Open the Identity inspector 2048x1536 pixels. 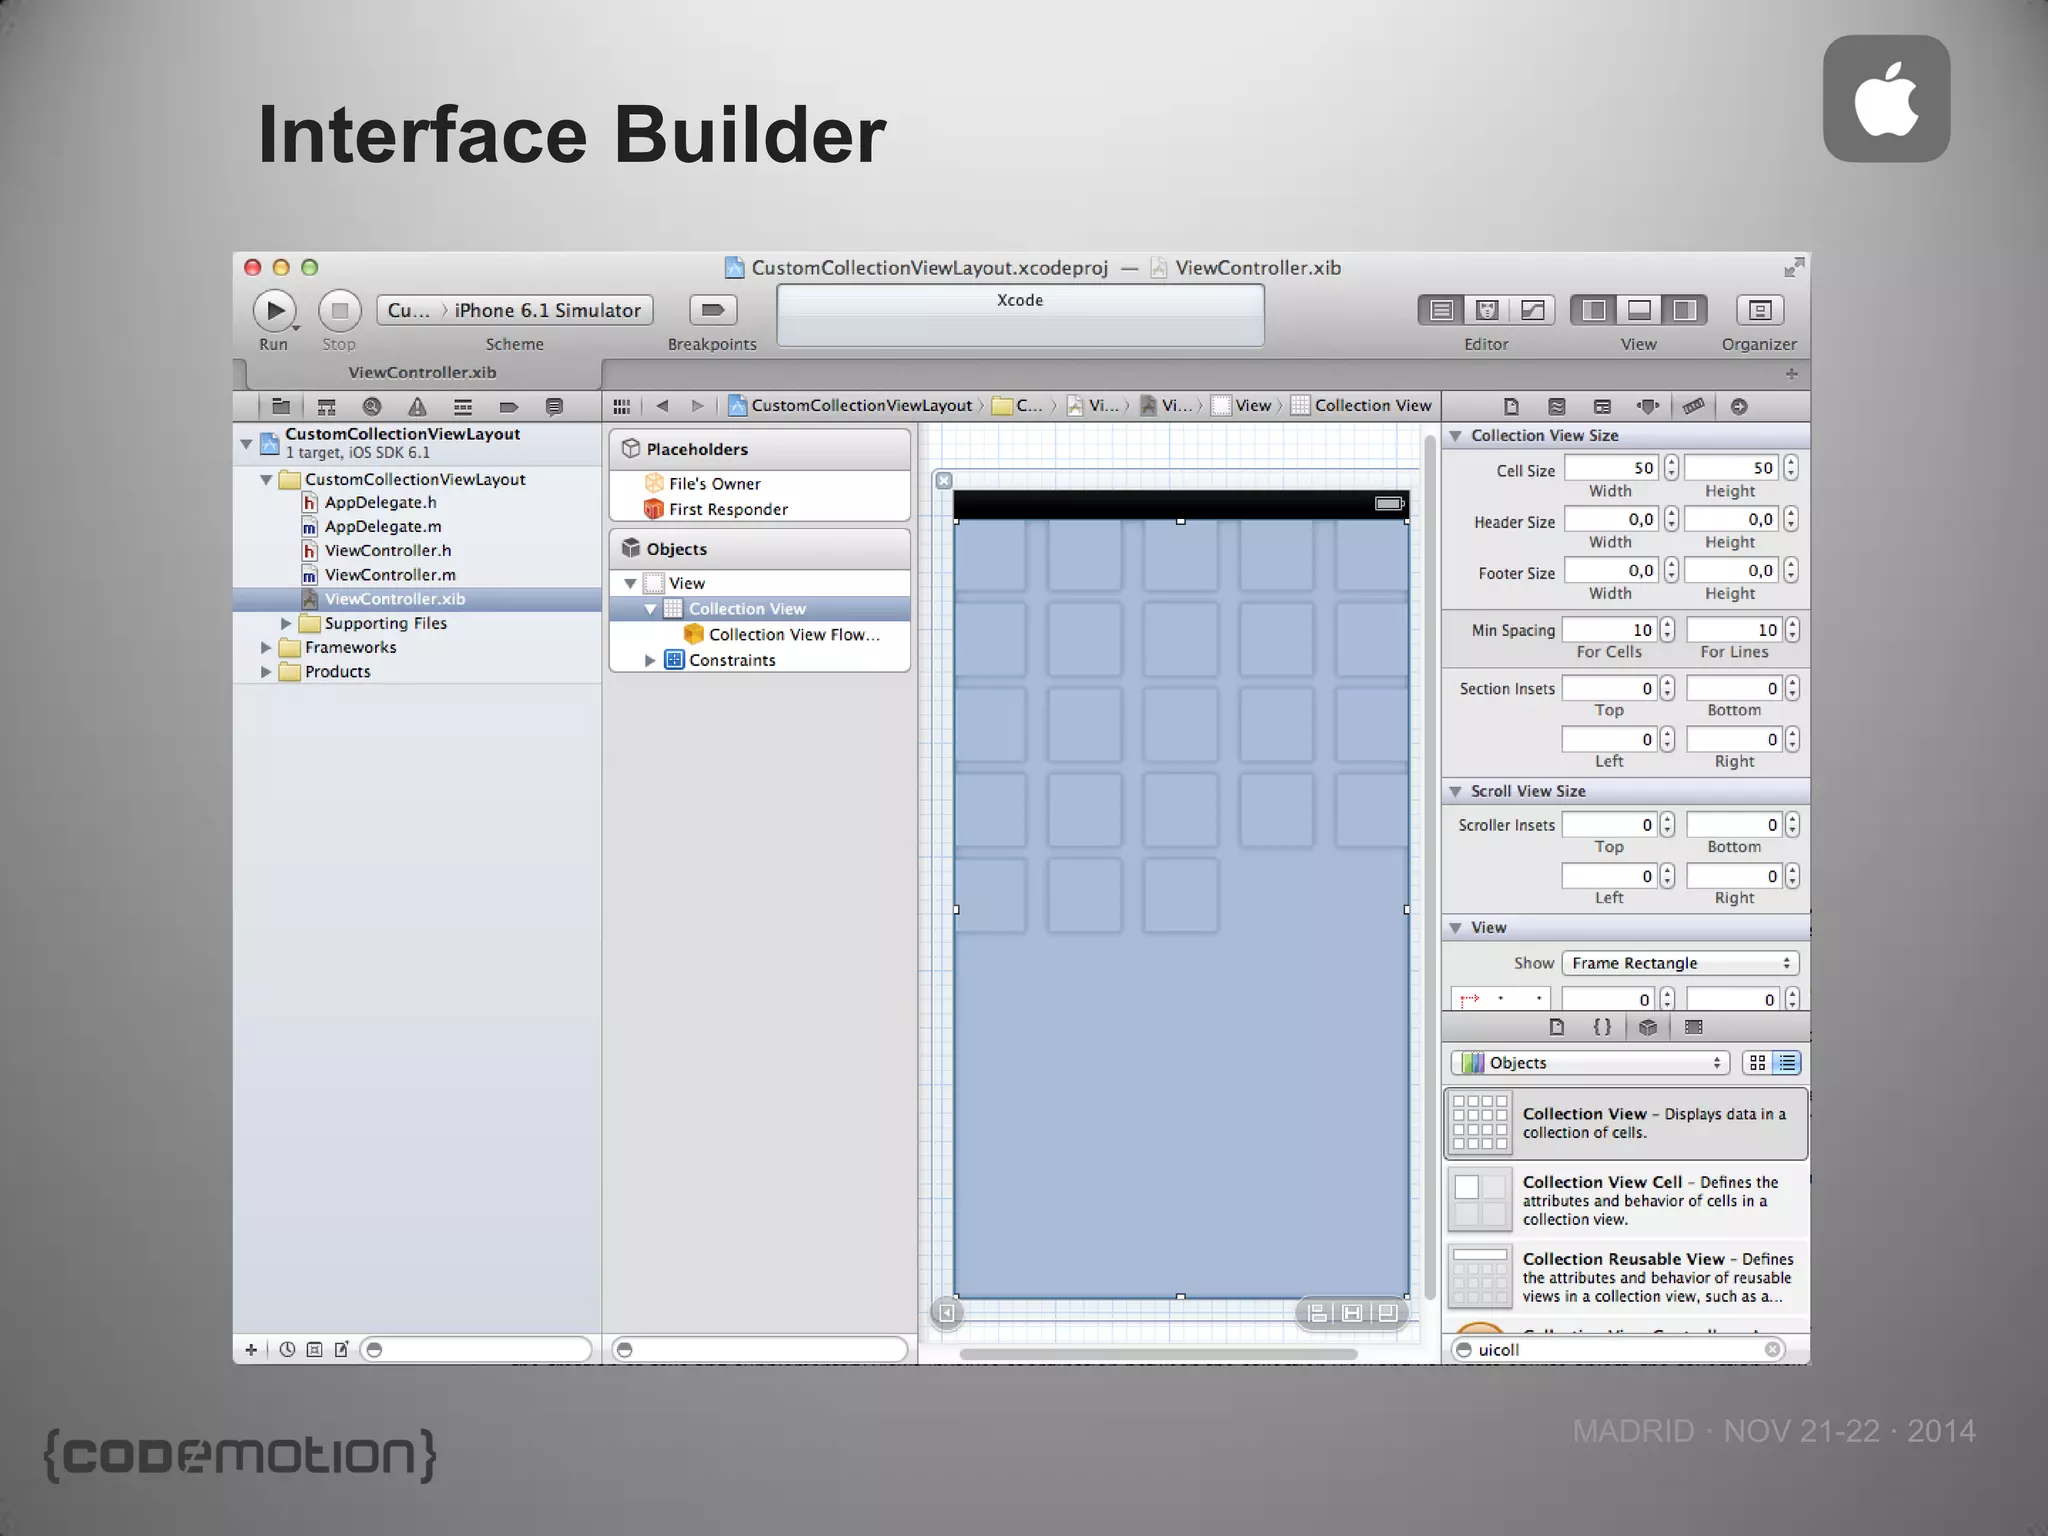point(1602,407)
